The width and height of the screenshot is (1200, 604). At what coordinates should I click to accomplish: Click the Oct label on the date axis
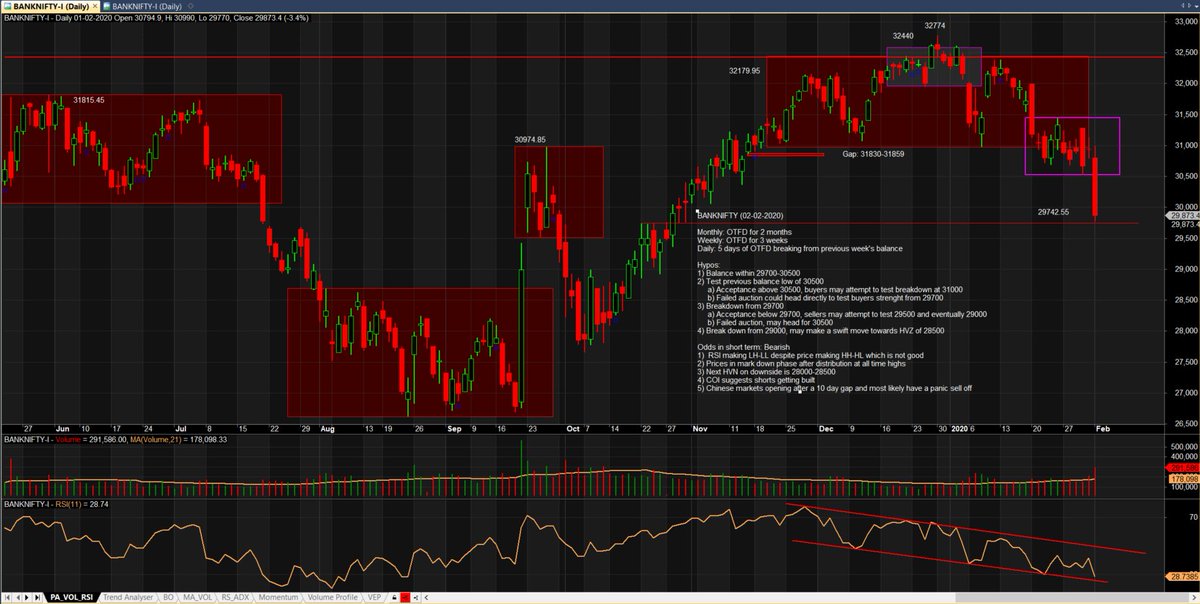pyautogui.click(x=573, y=427)
